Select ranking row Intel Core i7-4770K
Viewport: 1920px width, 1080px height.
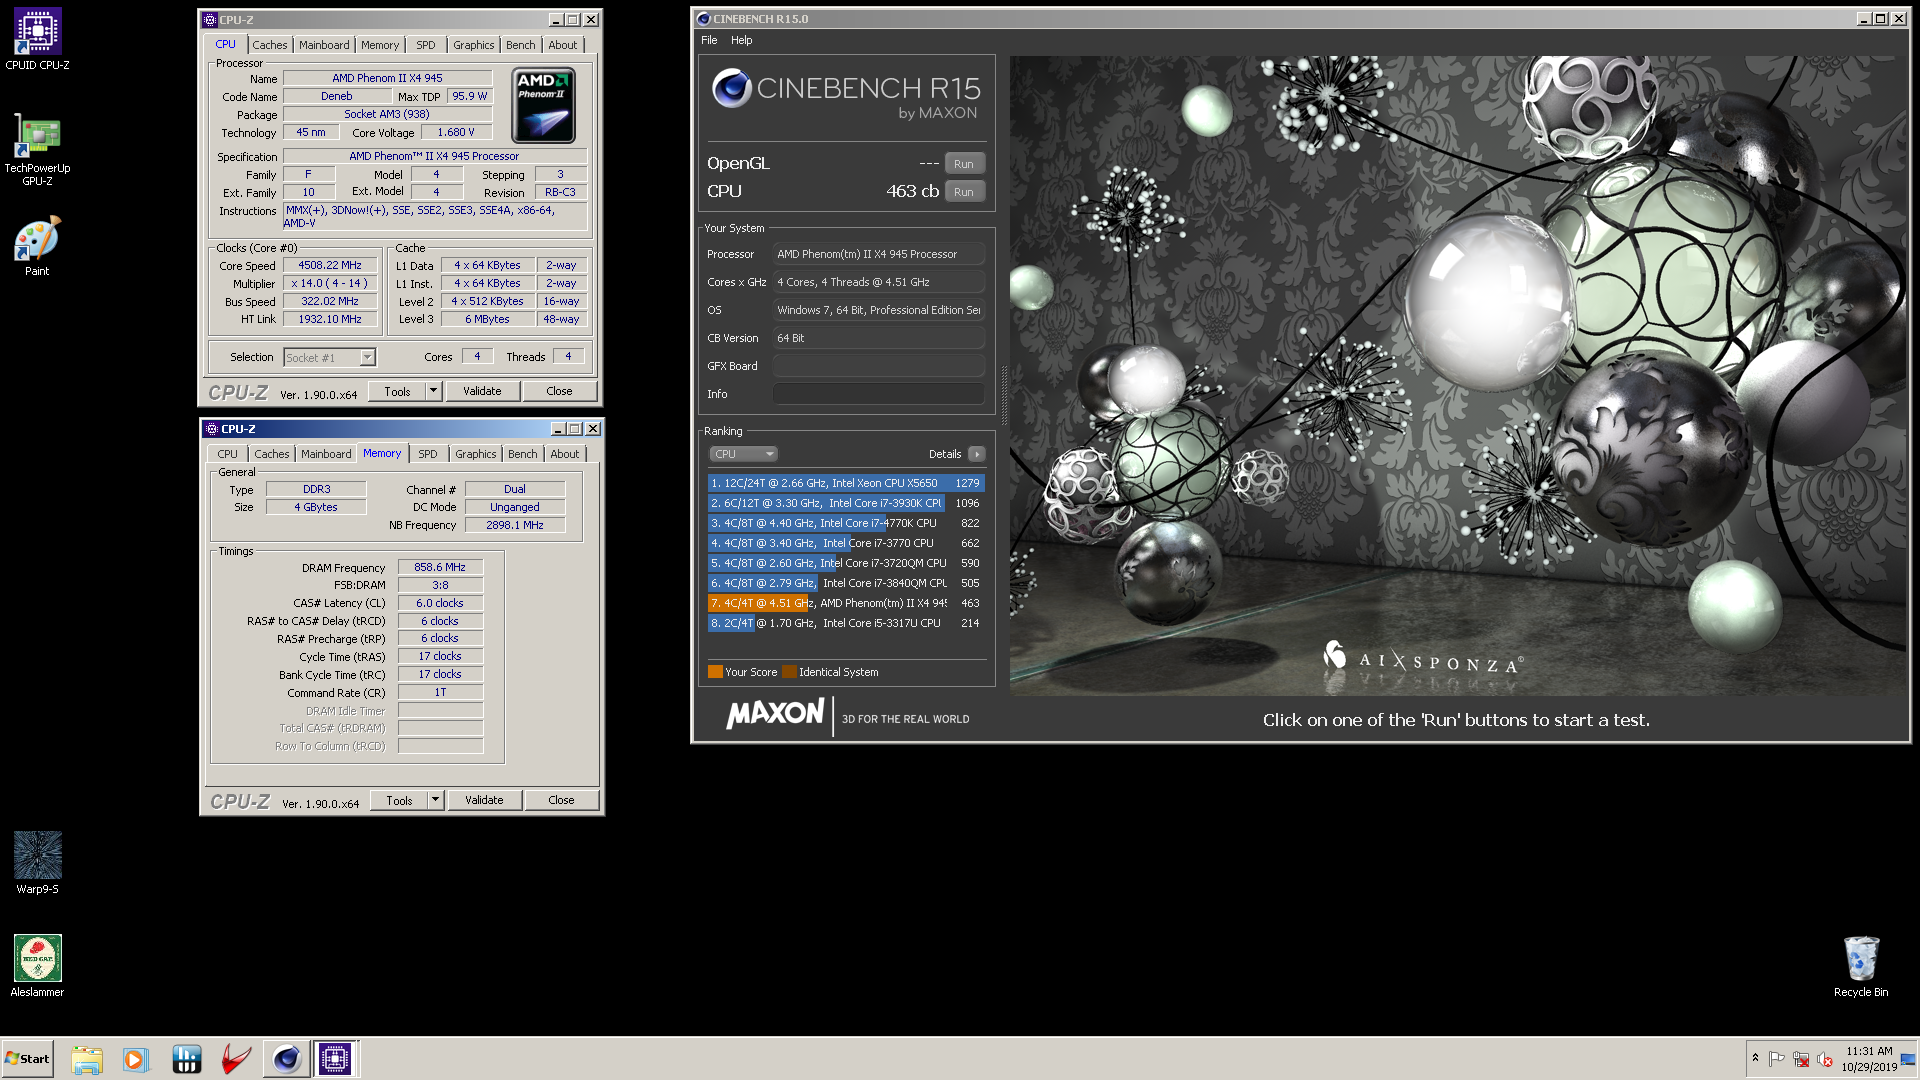[x=846, y=523]
